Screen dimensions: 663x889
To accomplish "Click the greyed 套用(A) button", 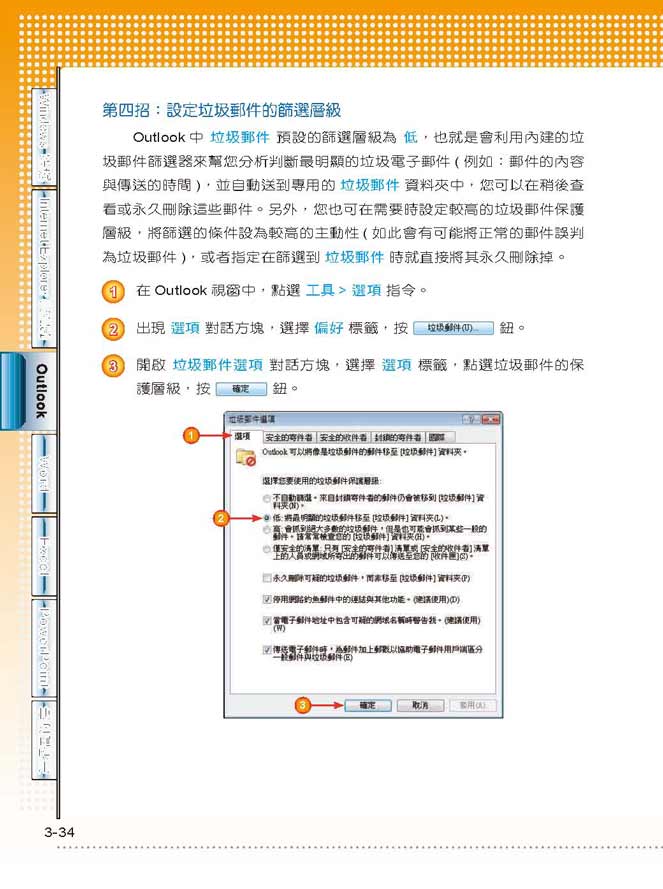I will pos(473,705).
